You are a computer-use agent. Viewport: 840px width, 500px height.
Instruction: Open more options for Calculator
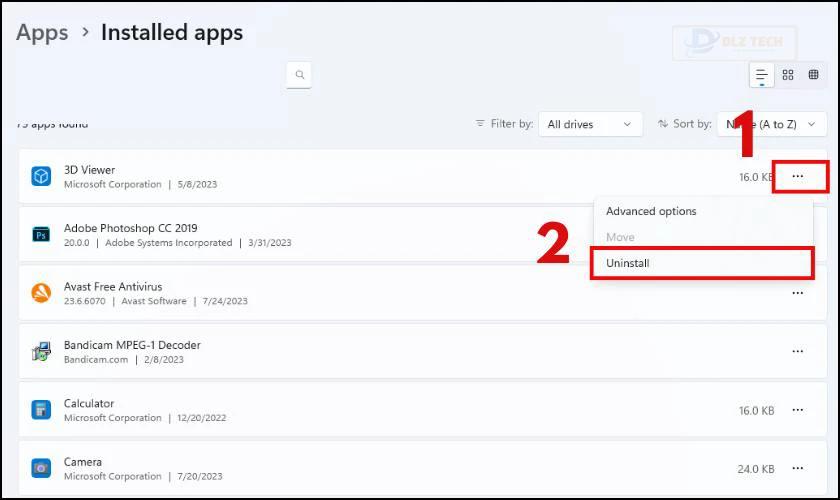tap(798, 410)
